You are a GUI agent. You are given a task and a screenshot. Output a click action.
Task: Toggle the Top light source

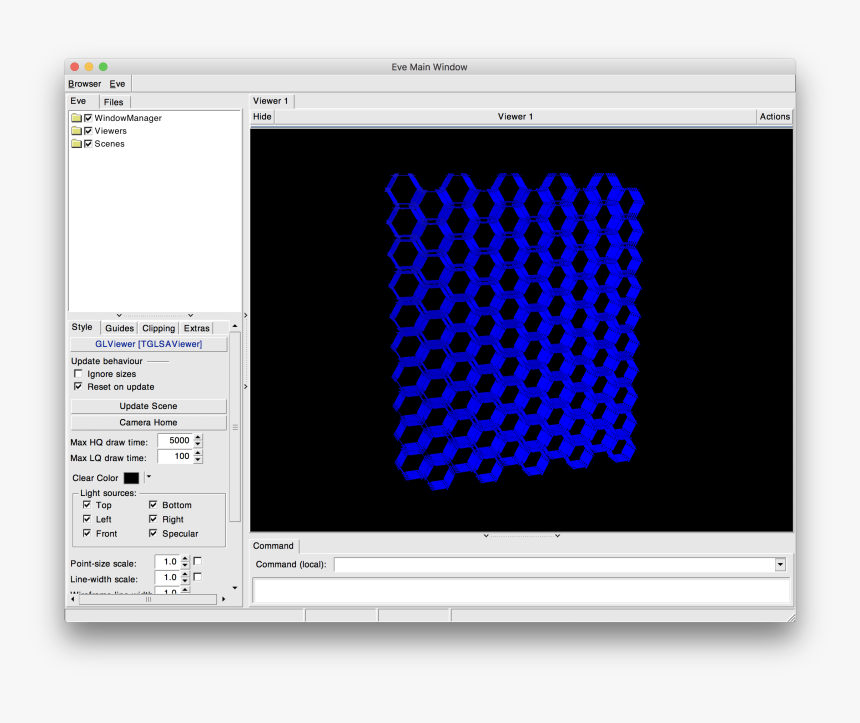coord(87,505)
